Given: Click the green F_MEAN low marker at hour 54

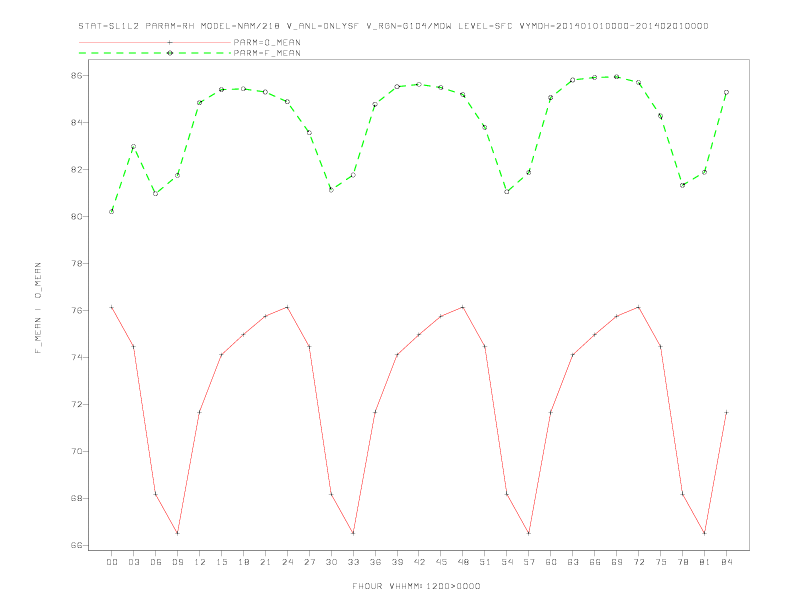Looking at the screenshot, I should pos(507,192).
